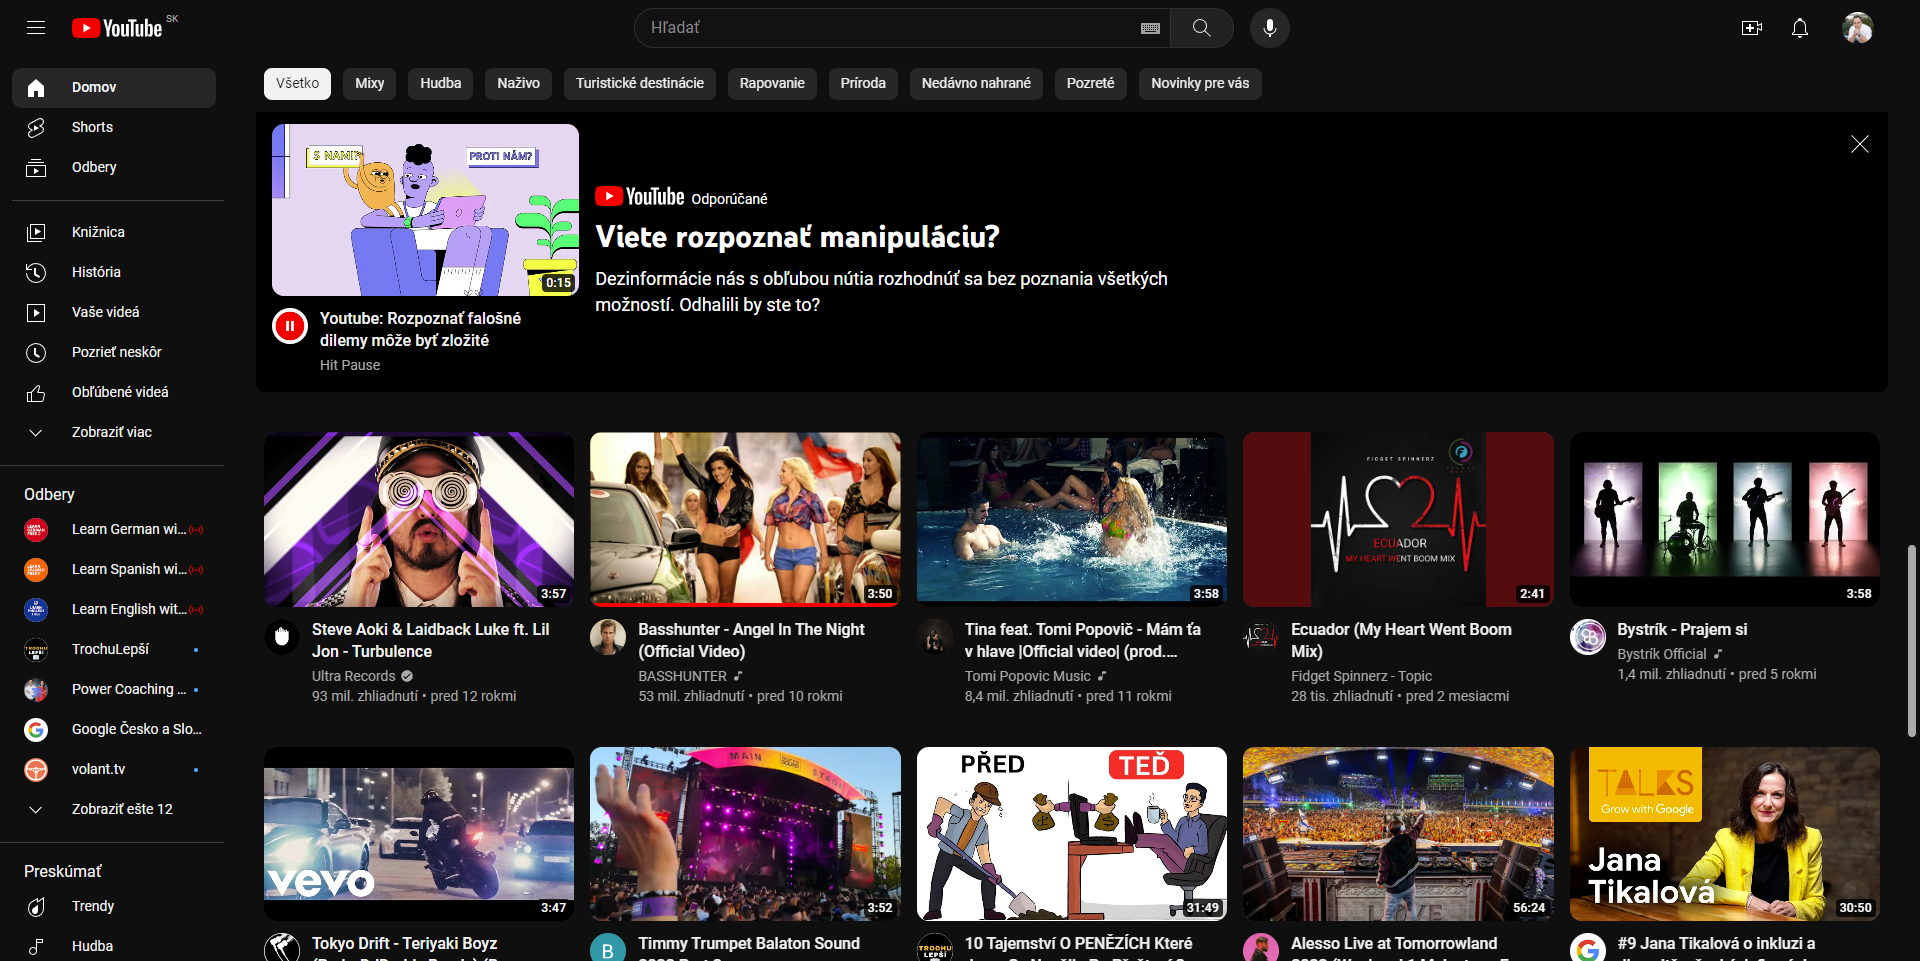The width and height of the screenshot is (1920, 961).
Task: Open Trendy in Preskúmať section
Action: 114,906
